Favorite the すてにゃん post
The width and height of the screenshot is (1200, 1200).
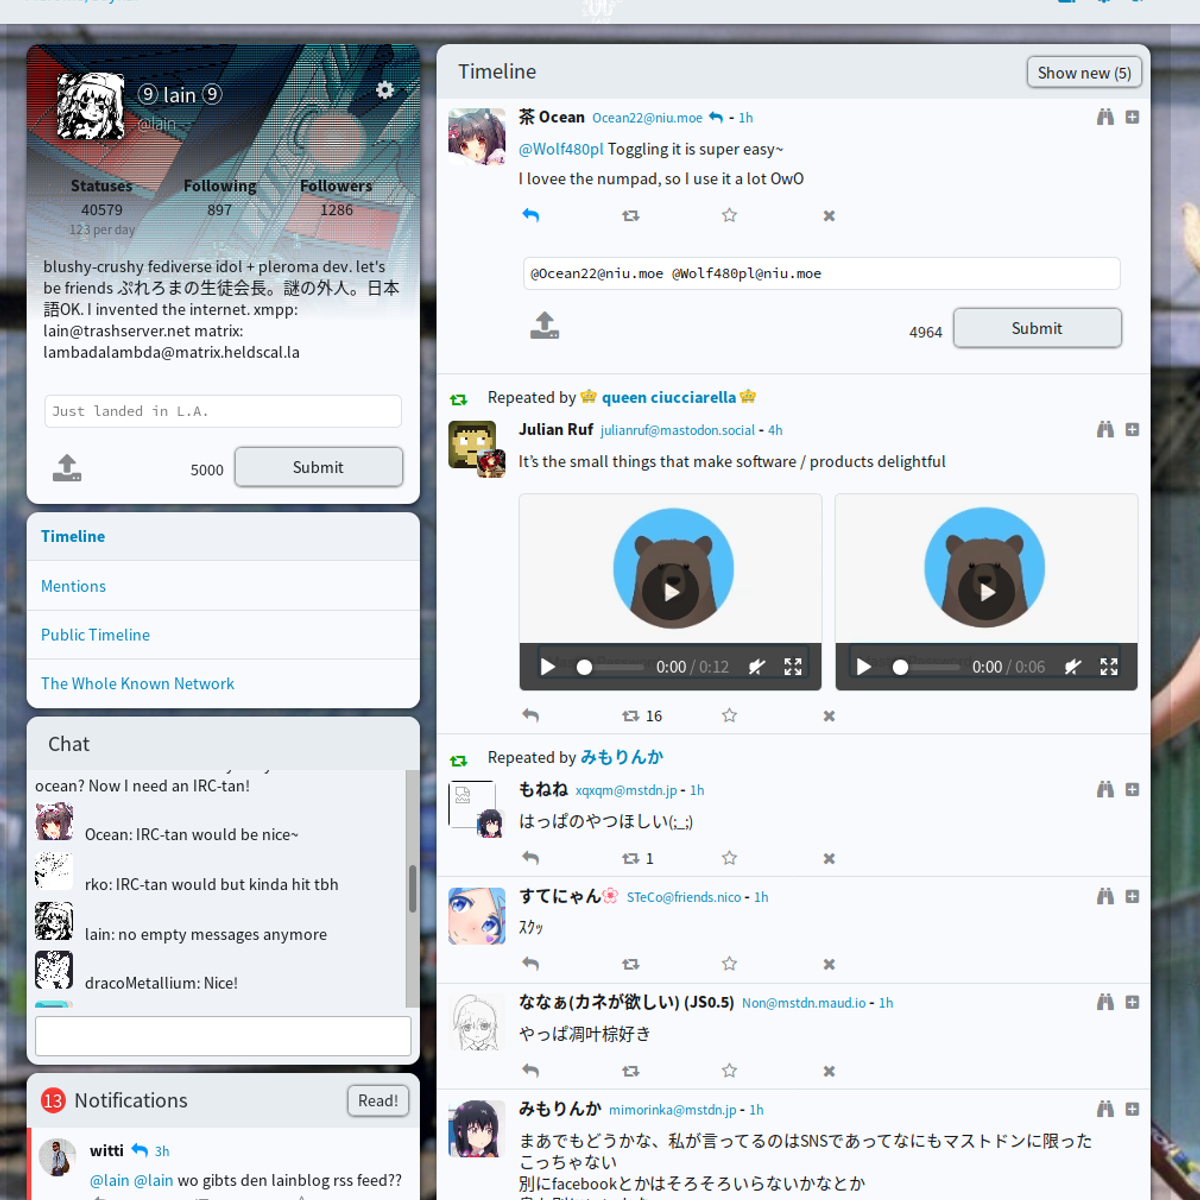(729, 964)
